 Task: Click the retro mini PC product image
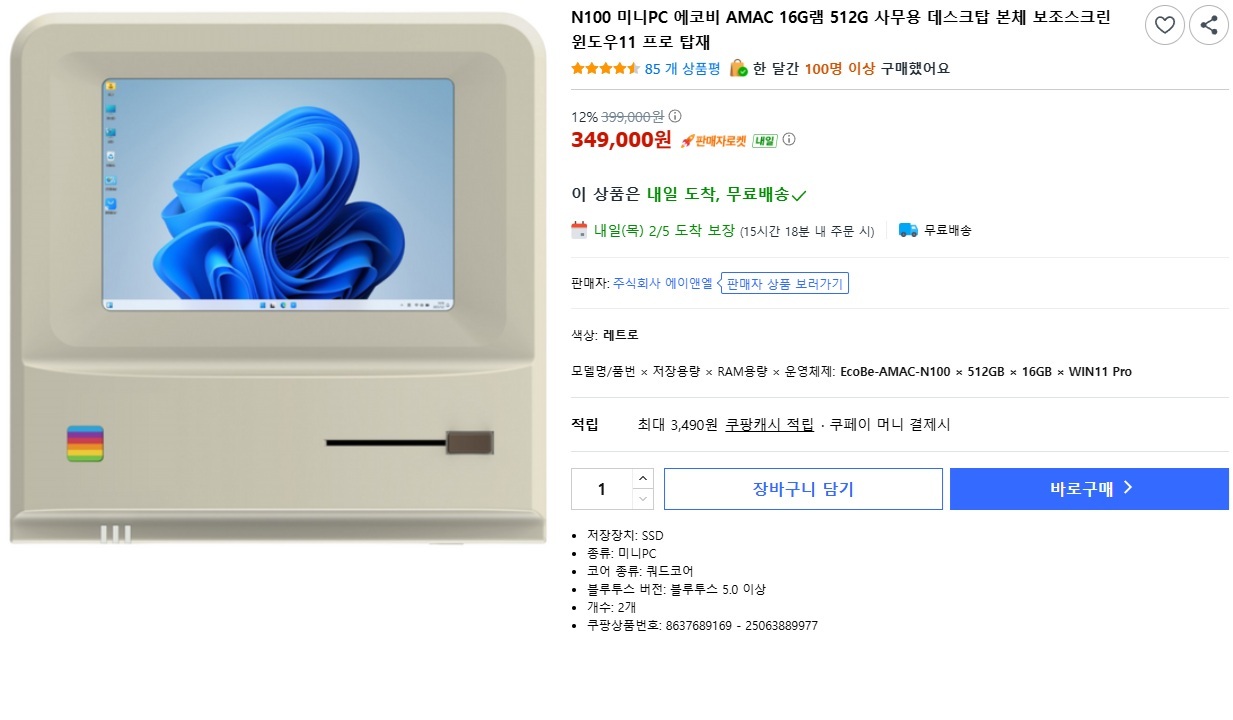pyautogui.click(x=279, y=278)
